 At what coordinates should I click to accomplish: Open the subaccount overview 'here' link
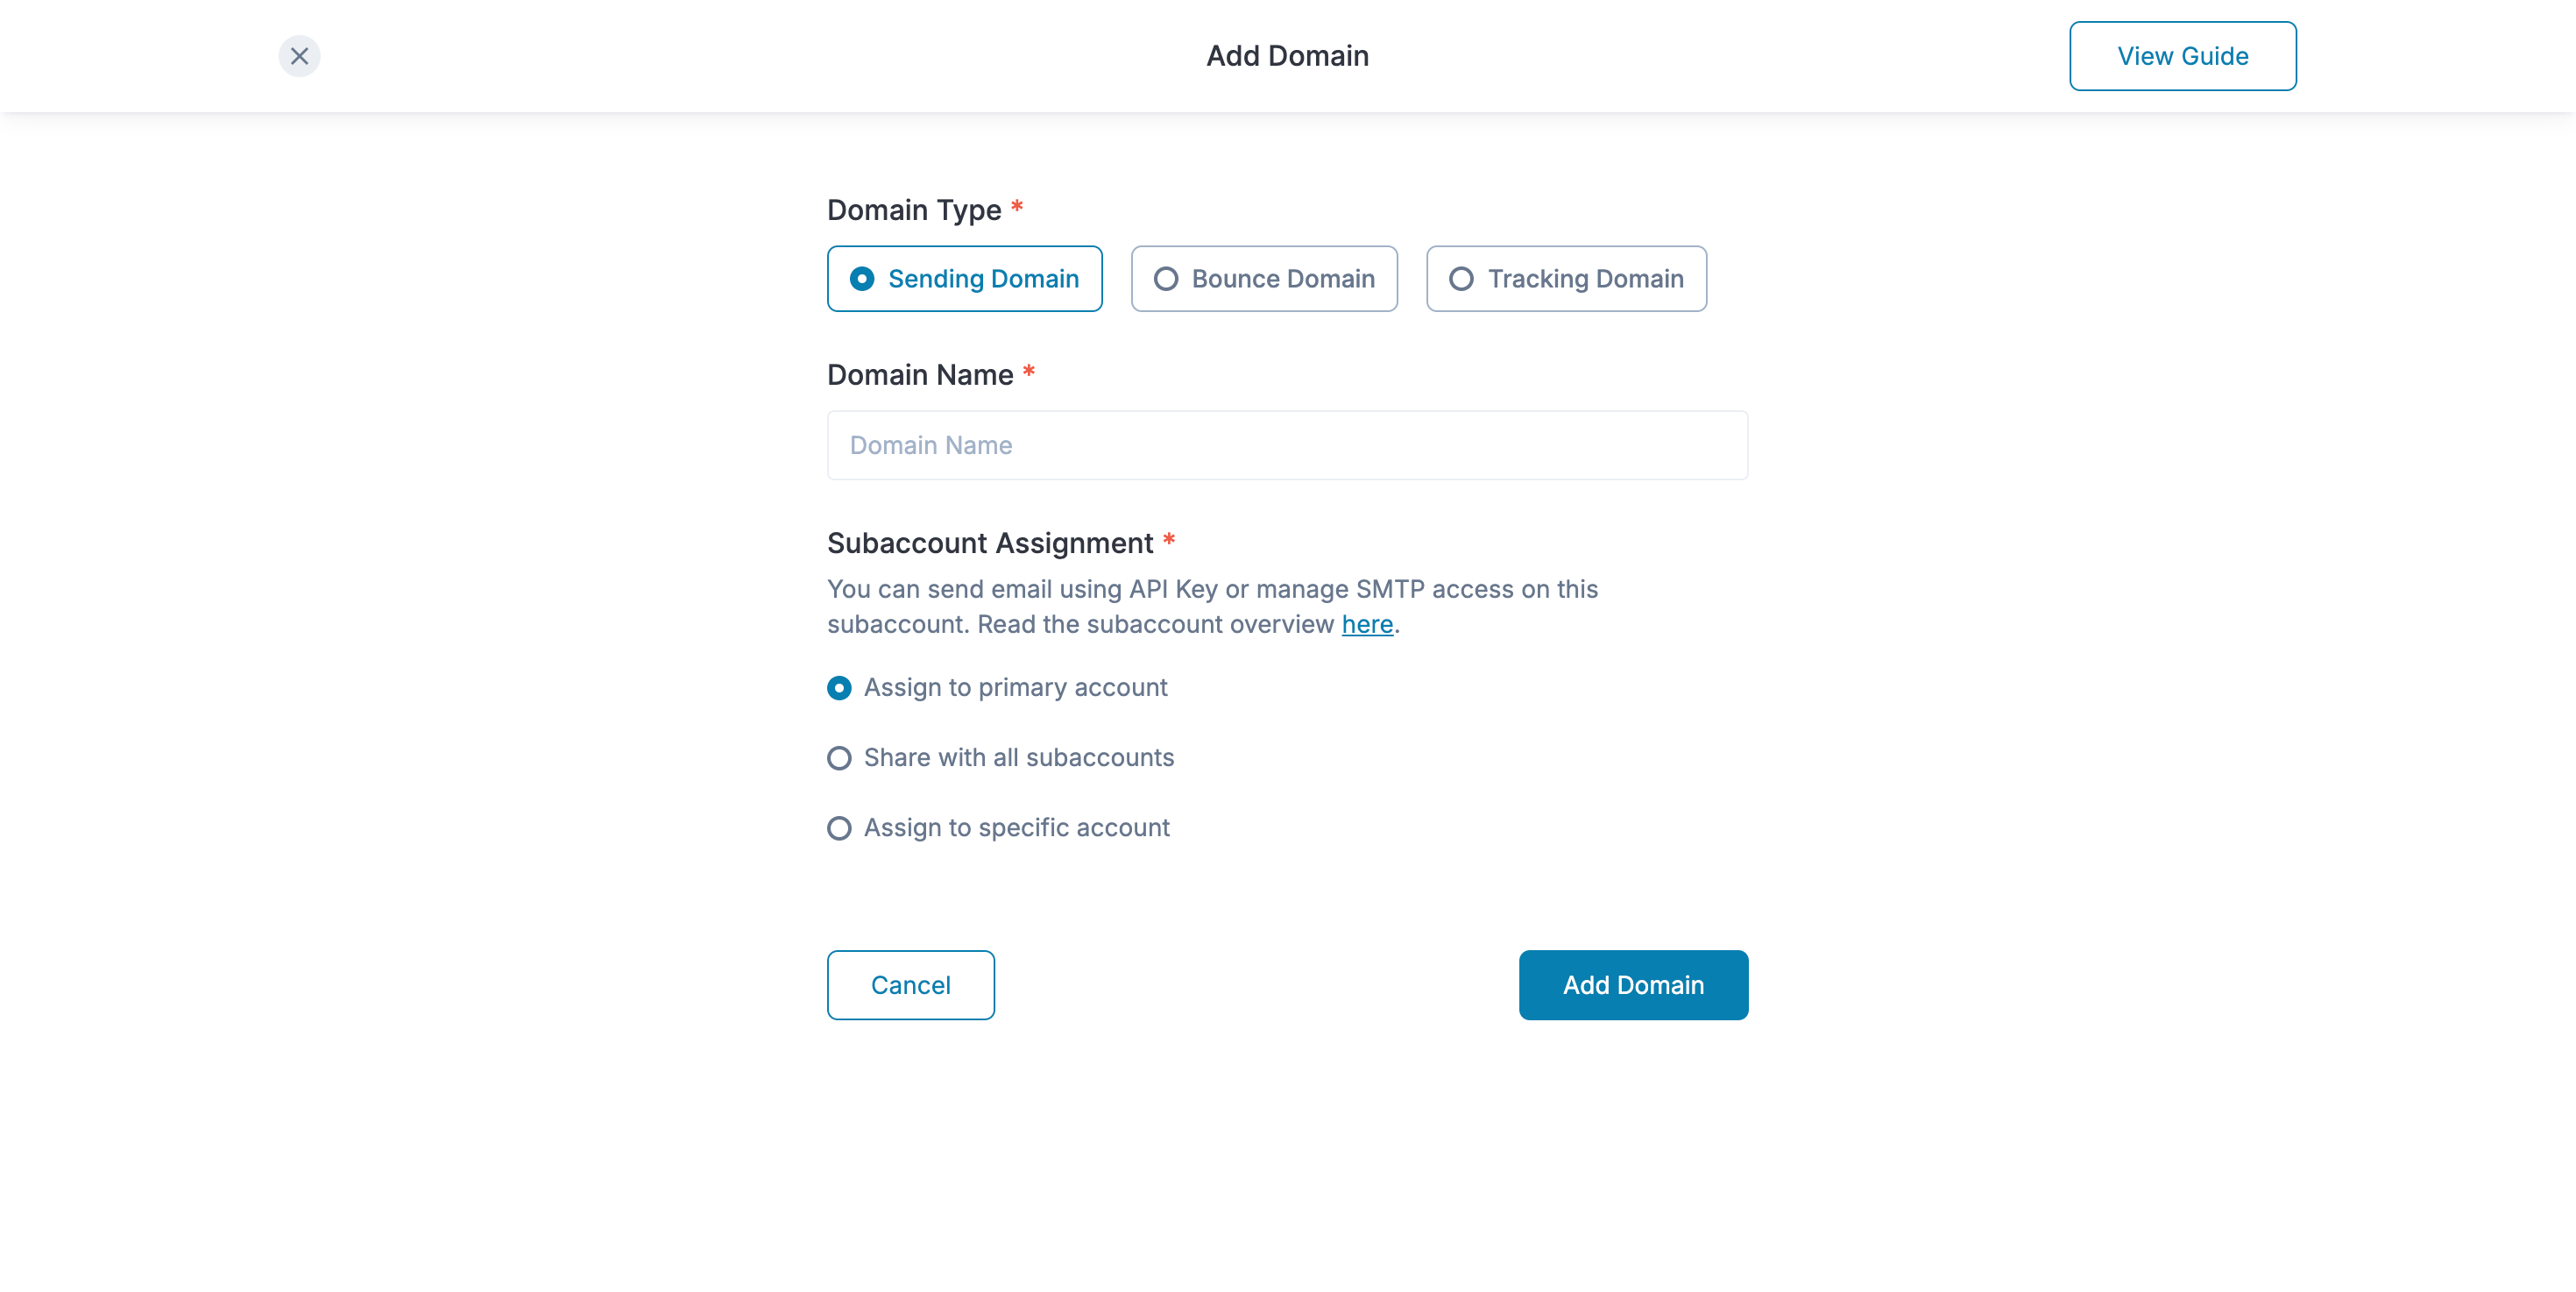(1367, 625)
